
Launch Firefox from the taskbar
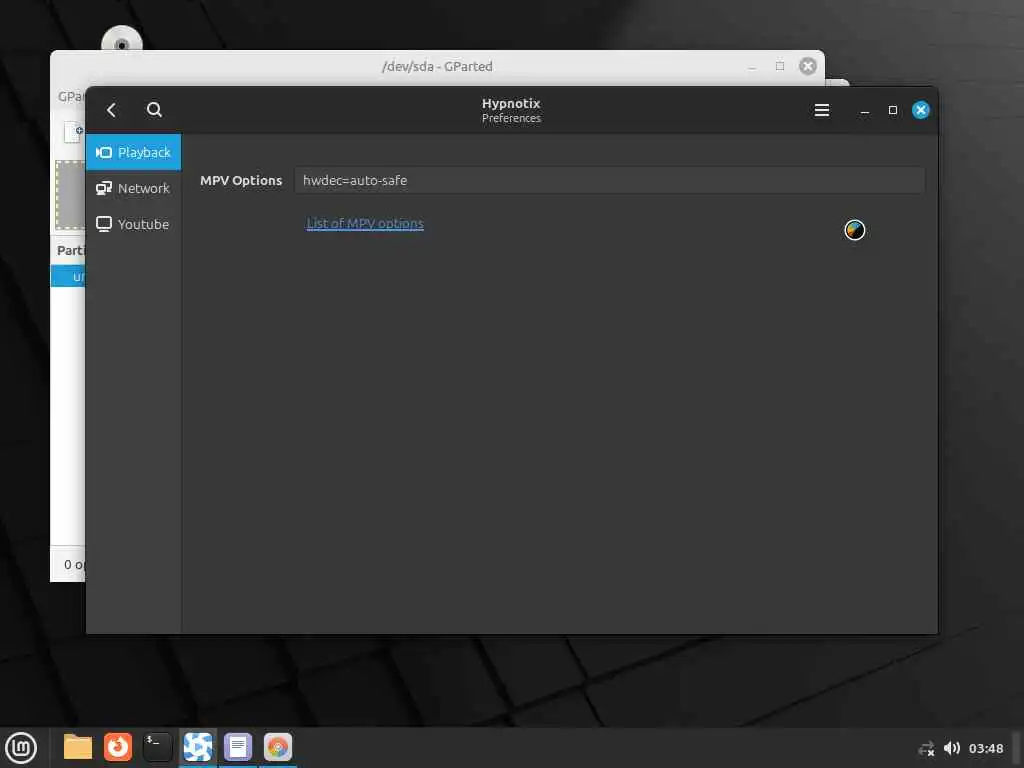point(118,747)
